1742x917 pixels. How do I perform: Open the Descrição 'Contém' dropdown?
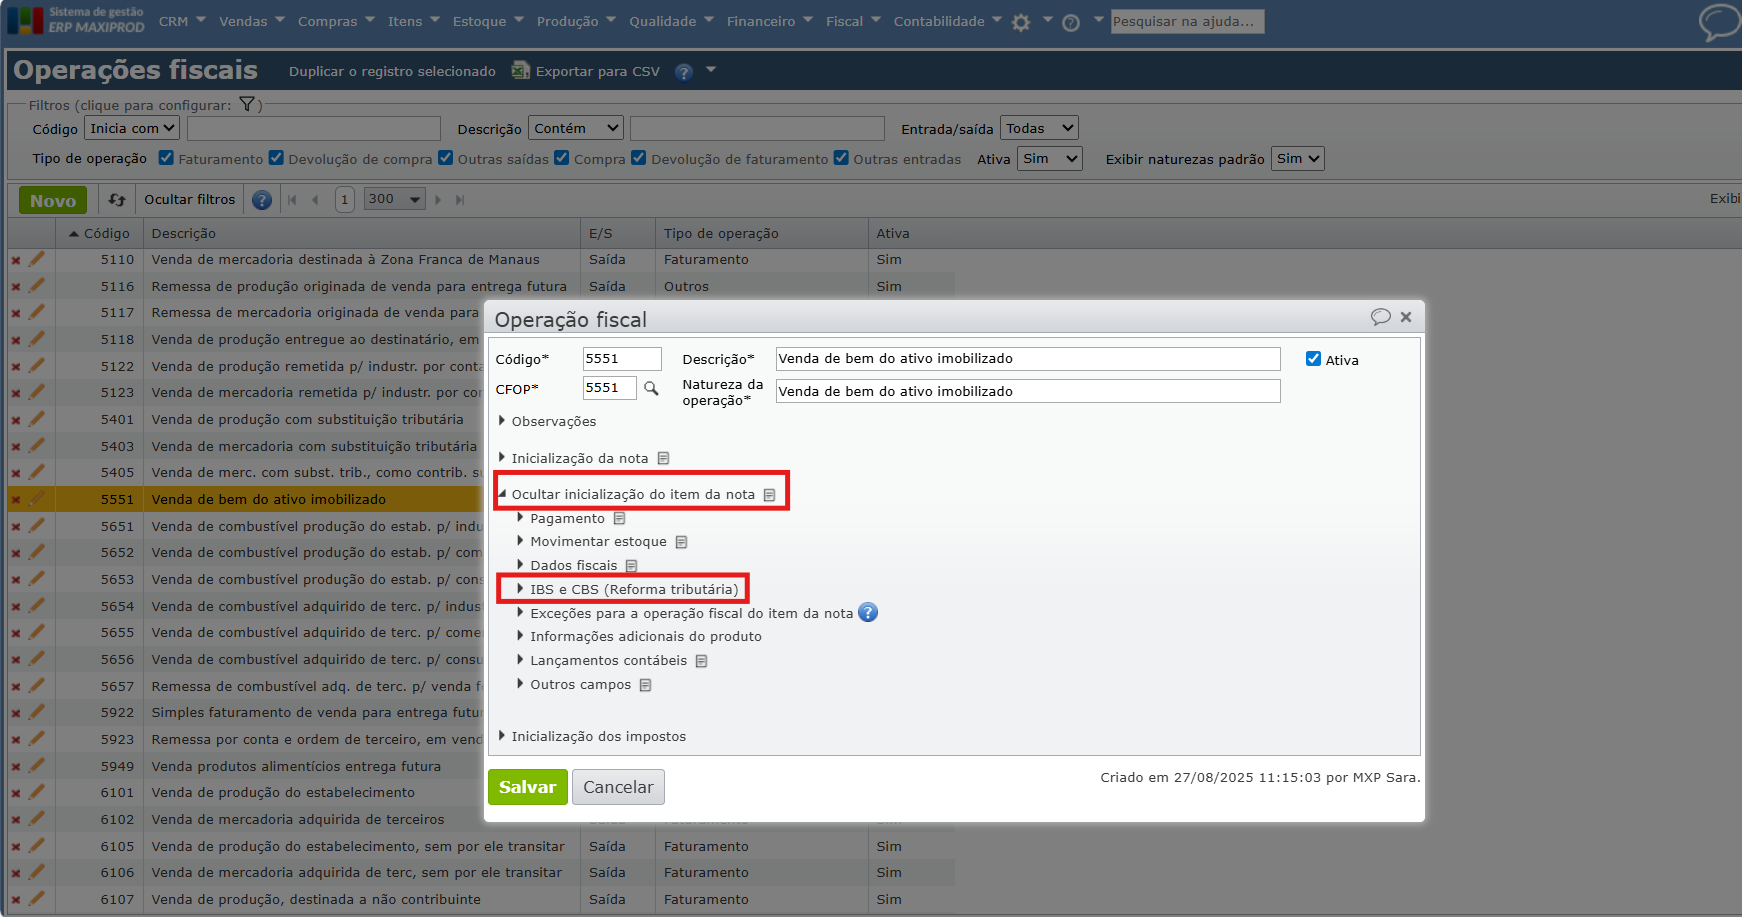tap(576, 128)
